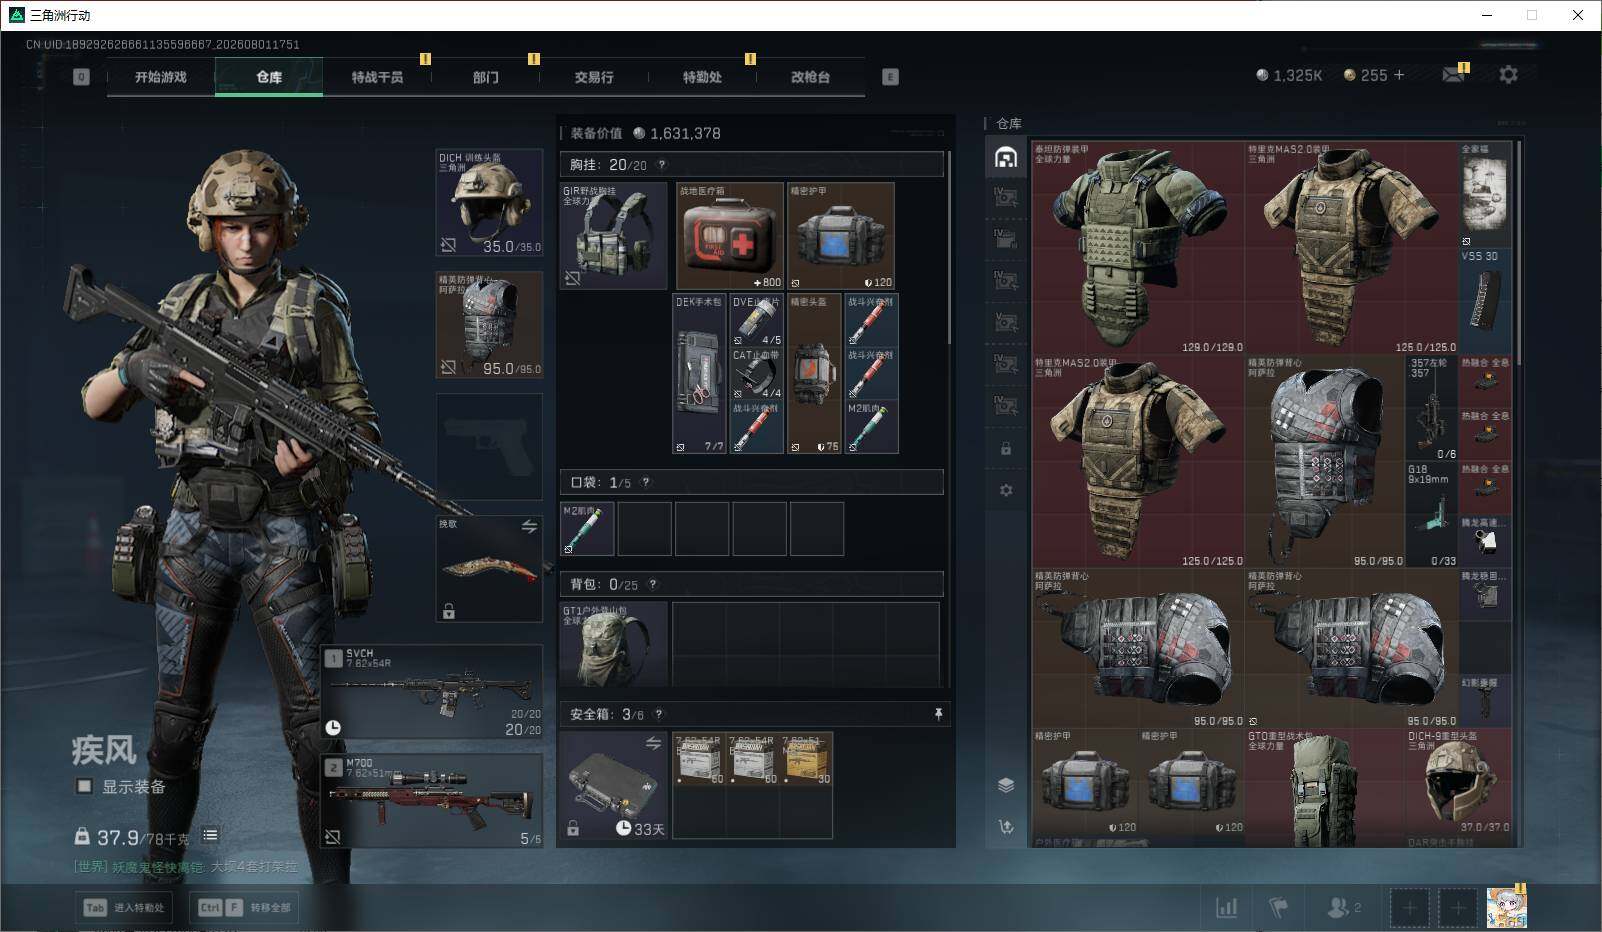The width and height of the screenshot is (1602, 932).
Task: Select the DVE止痛片 painkiller item
Action: click(x=757, y=320)
